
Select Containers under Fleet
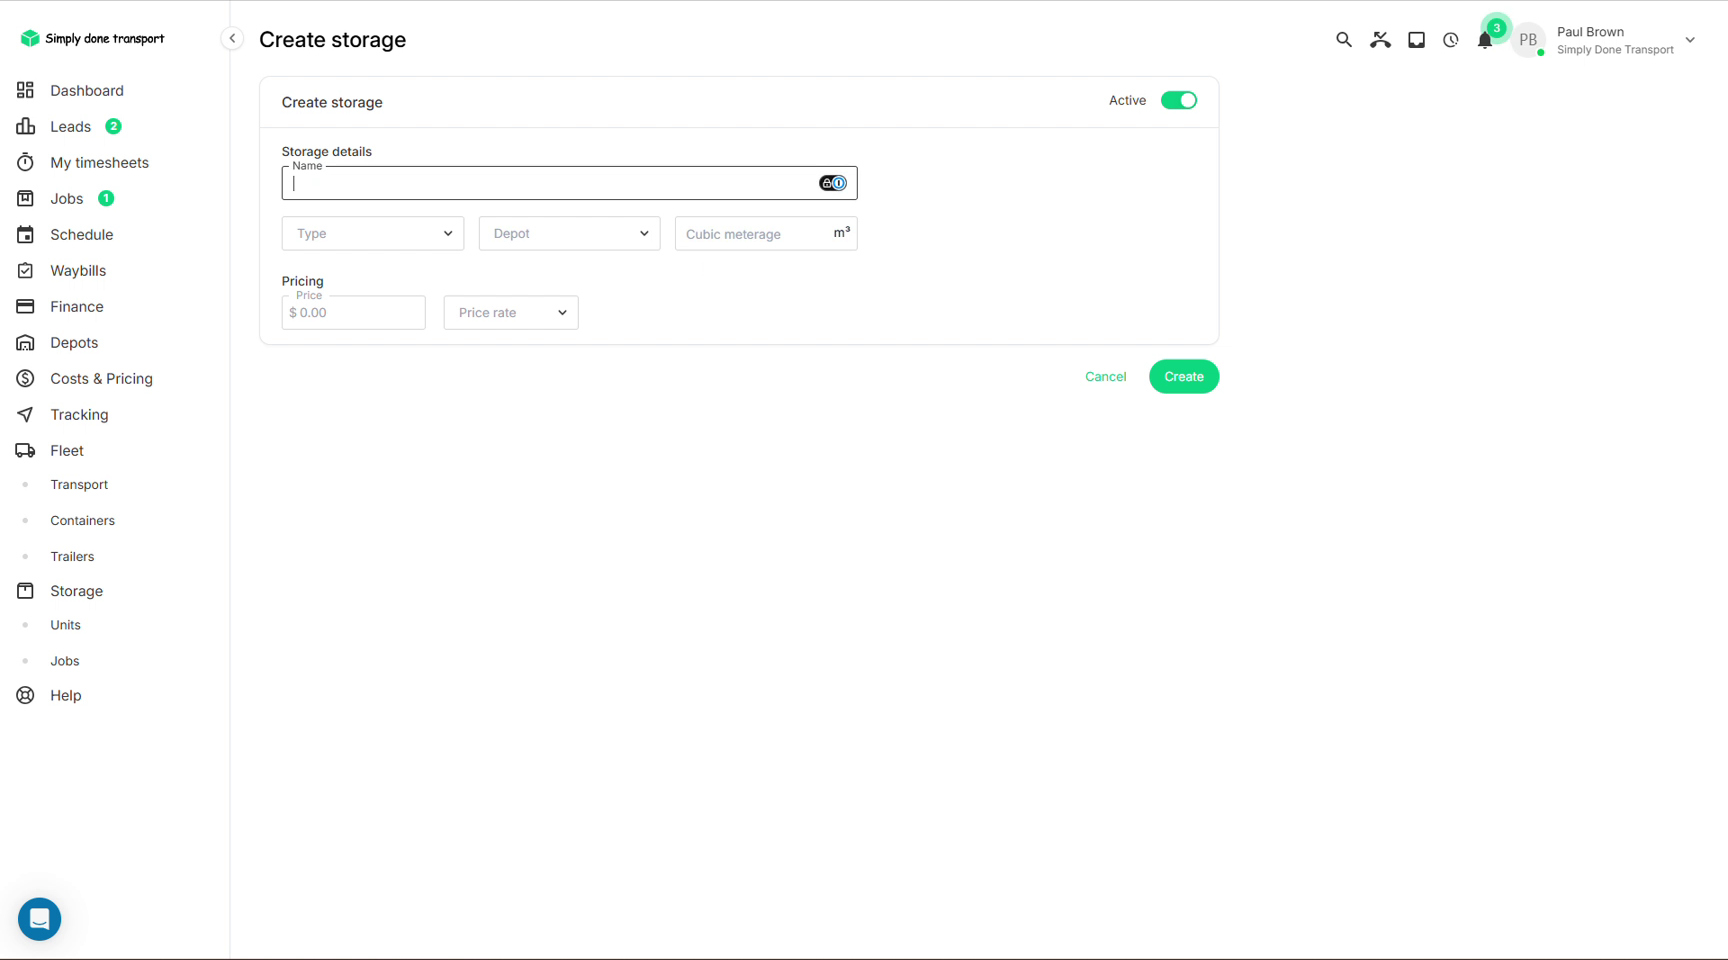click(x=82, y=520)
